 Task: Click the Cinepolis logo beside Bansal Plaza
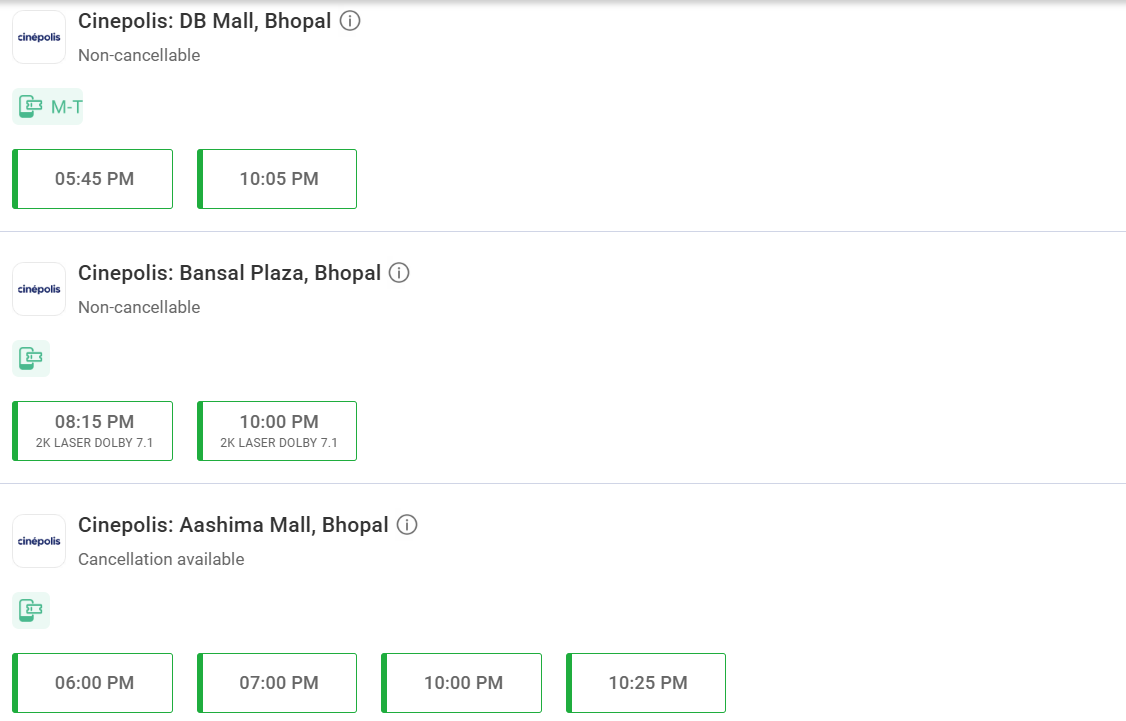(39, 289)
